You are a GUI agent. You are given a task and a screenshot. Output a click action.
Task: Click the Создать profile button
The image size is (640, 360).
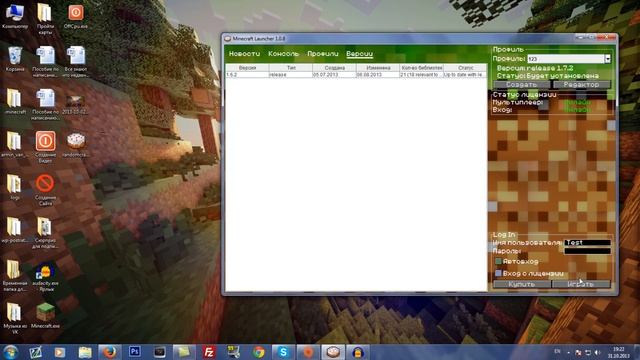tap(522, 84)
